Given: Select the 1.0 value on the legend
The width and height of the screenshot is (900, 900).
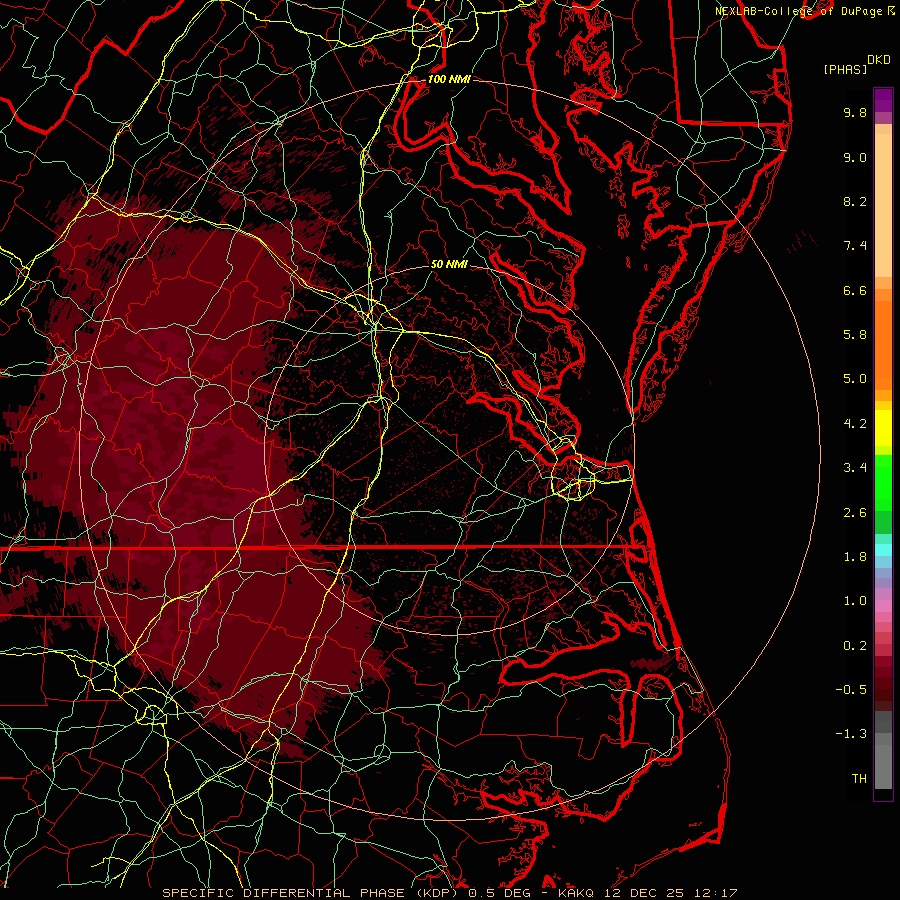Looking at the screenshot, I should point(855,601).
